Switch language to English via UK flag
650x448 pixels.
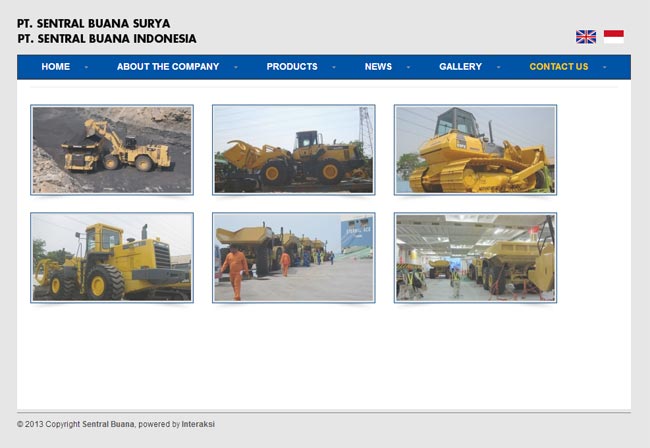pyautogui.click(x=586, y=37)
